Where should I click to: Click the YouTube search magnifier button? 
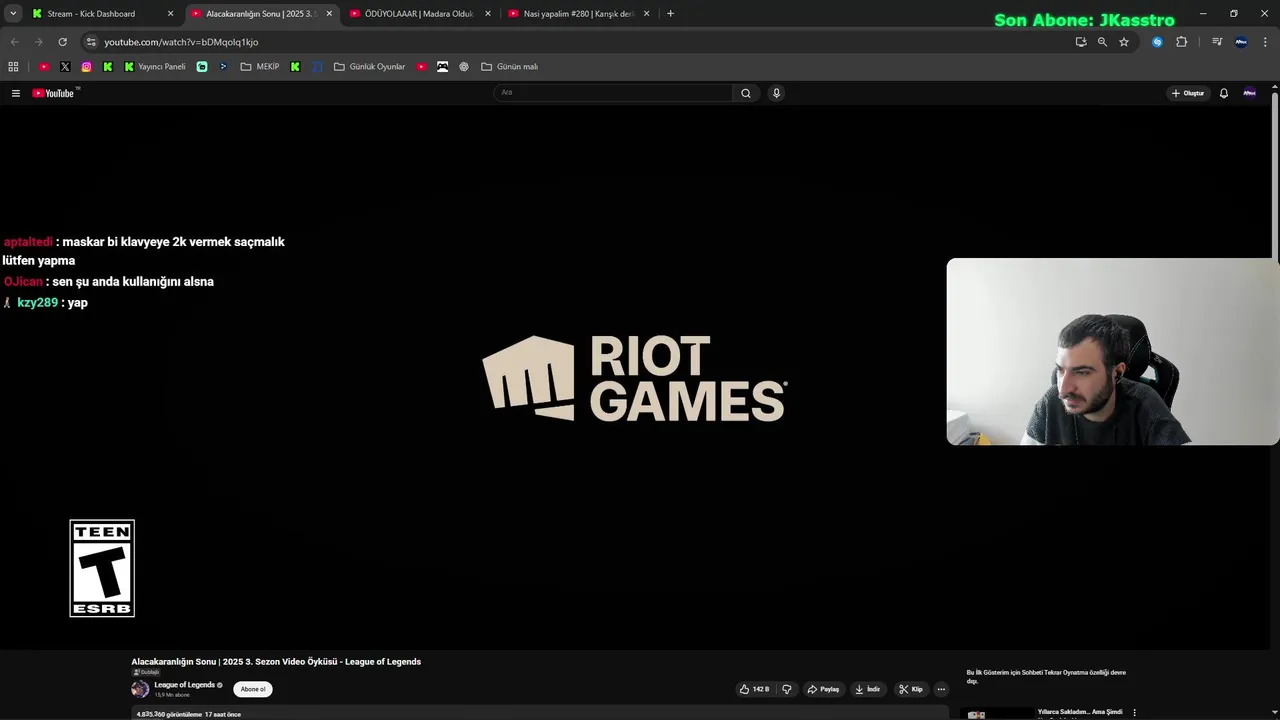coord(746,93)
